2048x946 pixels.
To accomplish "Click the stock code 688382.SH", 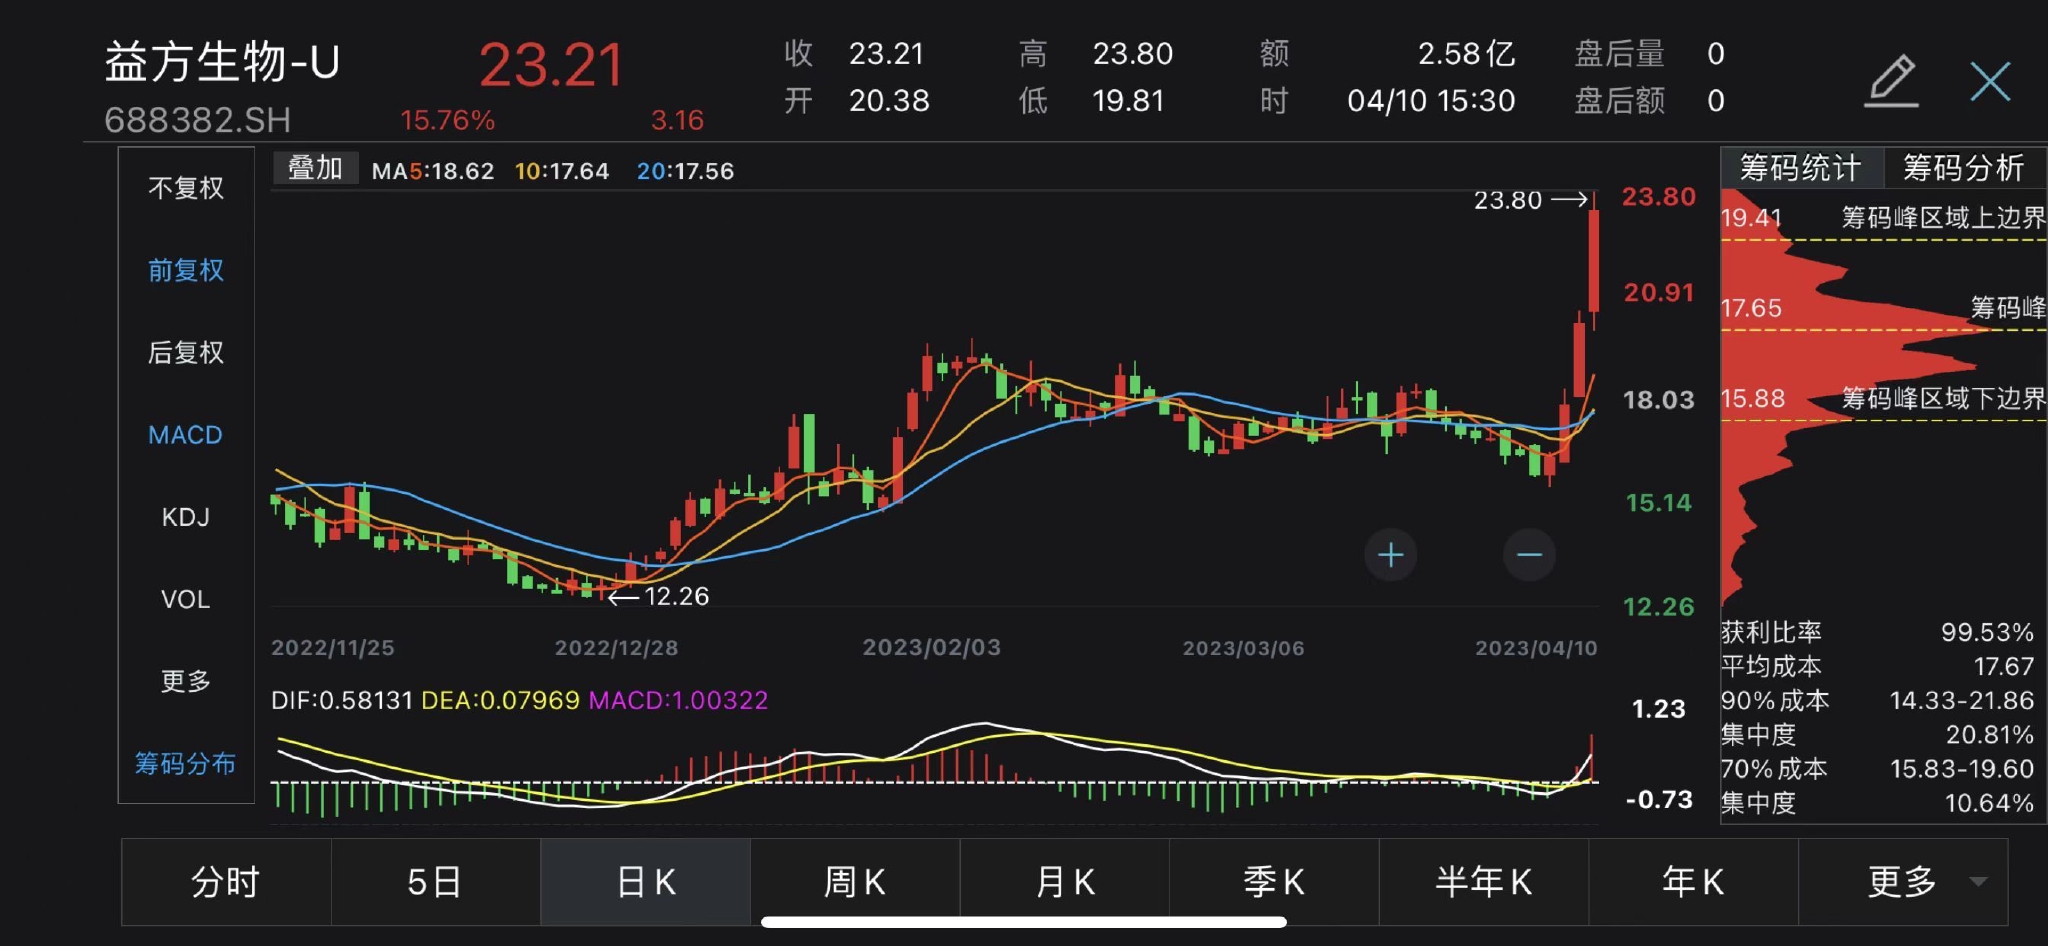I will [198, 120].
